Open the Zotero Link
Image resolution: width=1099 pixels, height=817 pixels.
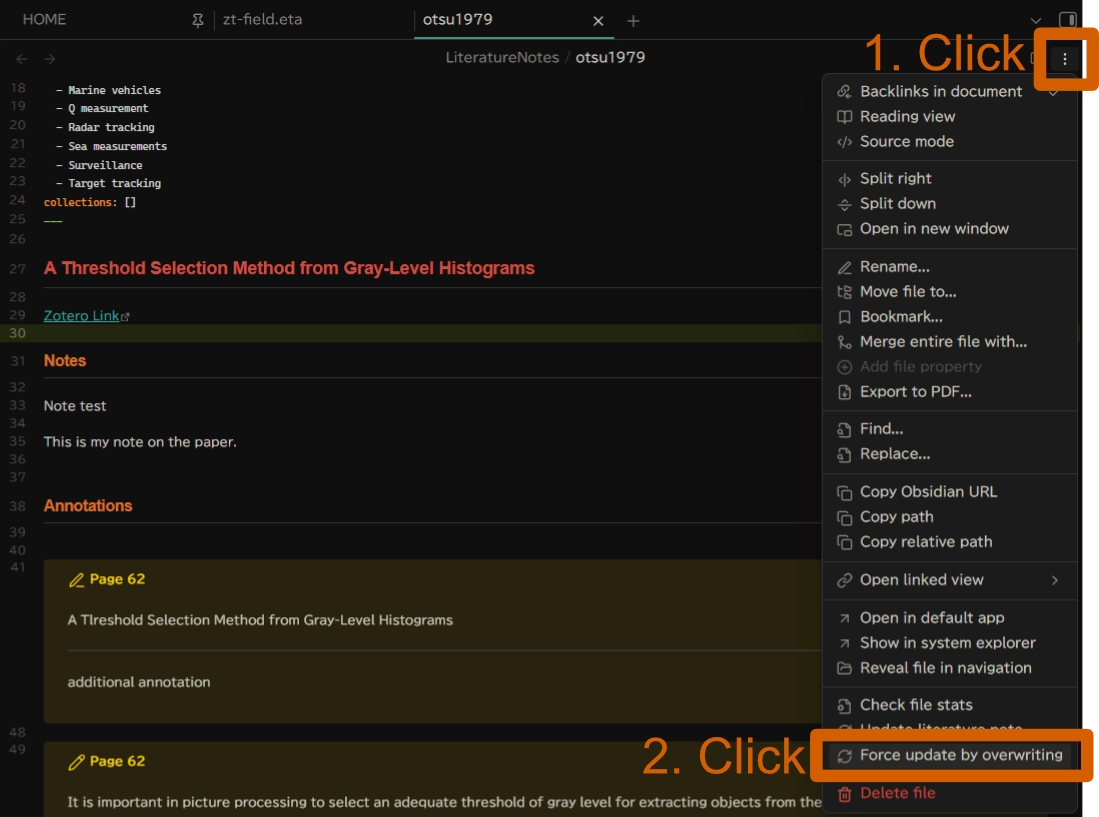82,316
